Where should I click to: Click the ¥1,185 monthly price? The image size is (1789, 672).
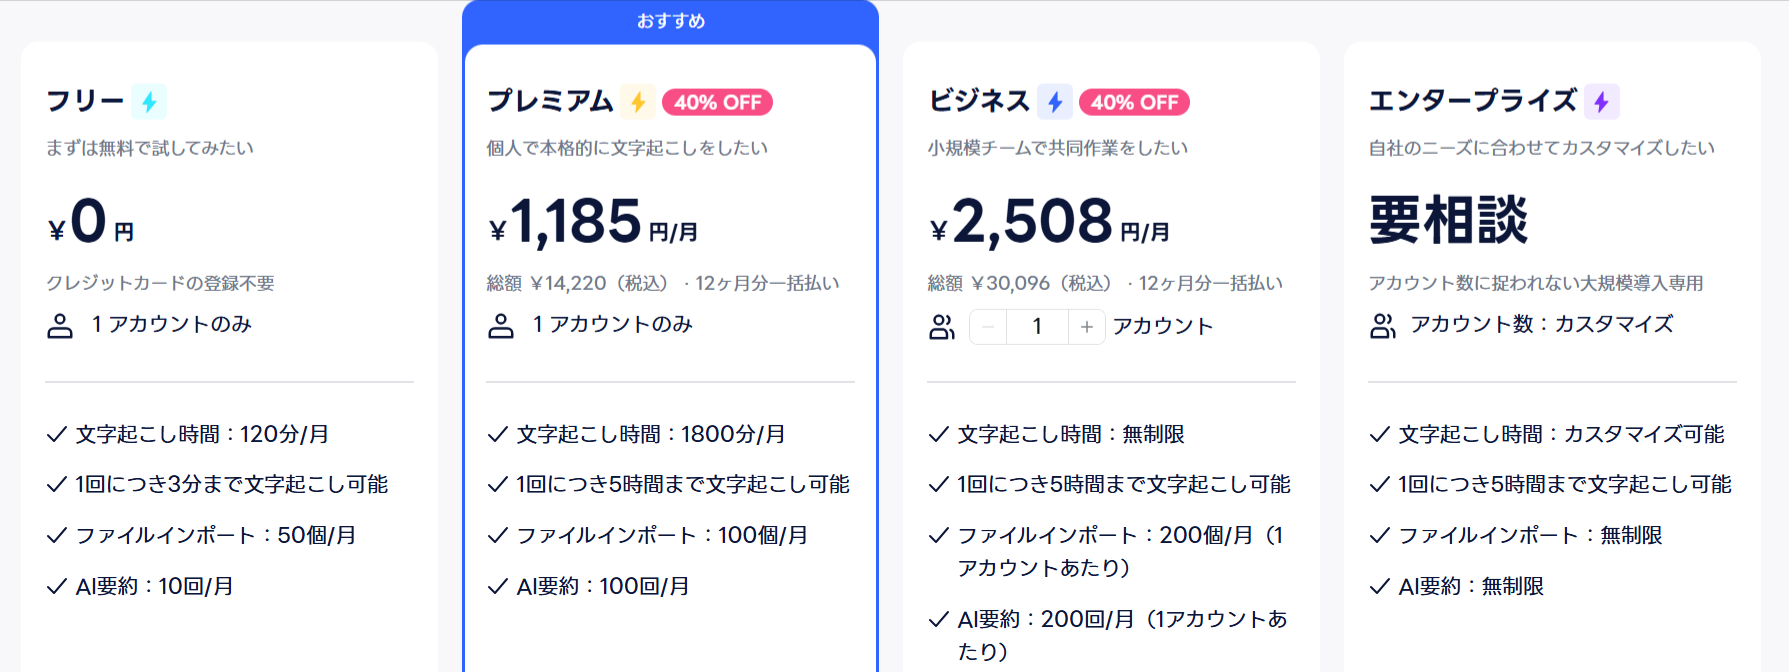[593, 222]
